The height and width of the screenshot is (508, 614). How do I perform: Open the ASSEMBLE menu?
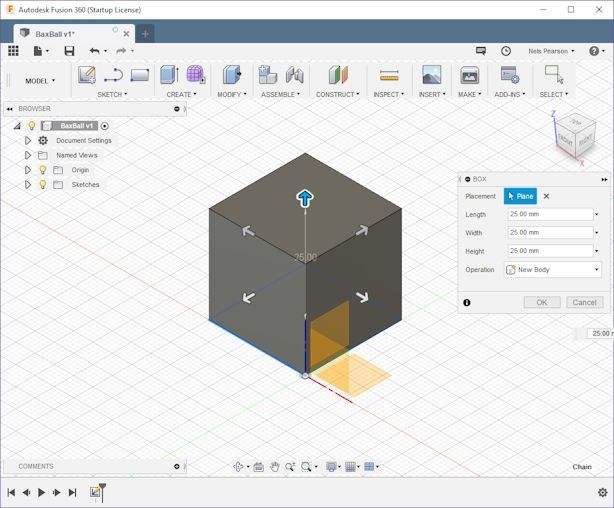[280, 94]
